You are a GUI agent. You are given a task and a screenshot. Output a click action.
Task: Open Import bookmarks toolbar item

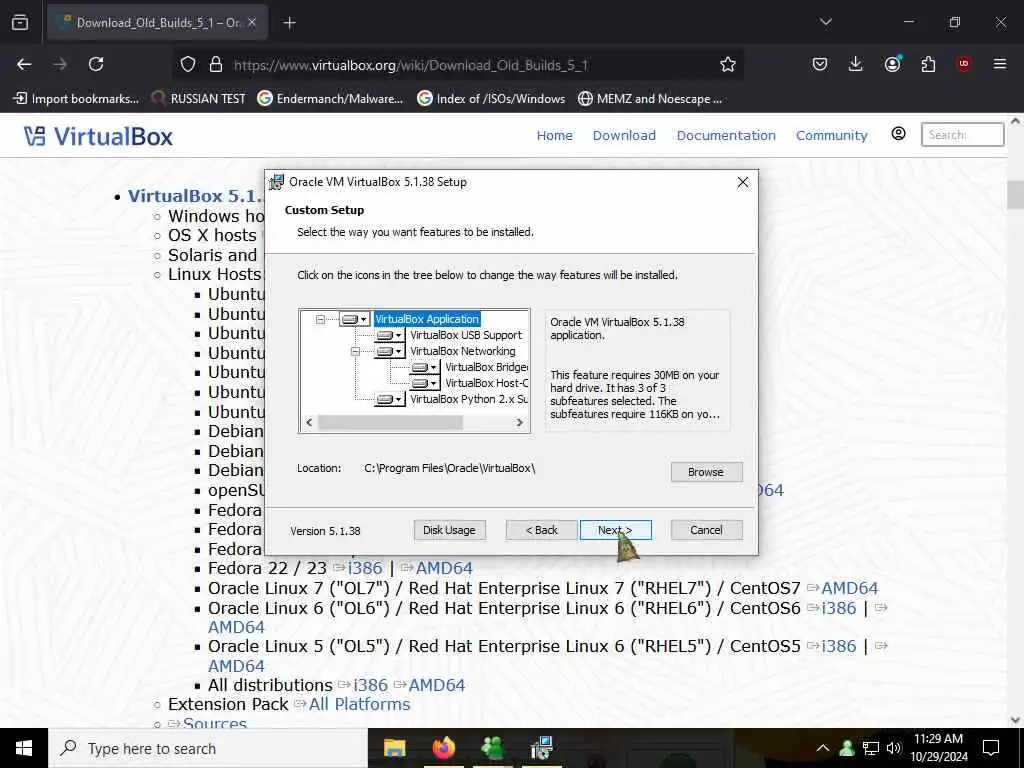pyautogui.click(x=76, y=99)
